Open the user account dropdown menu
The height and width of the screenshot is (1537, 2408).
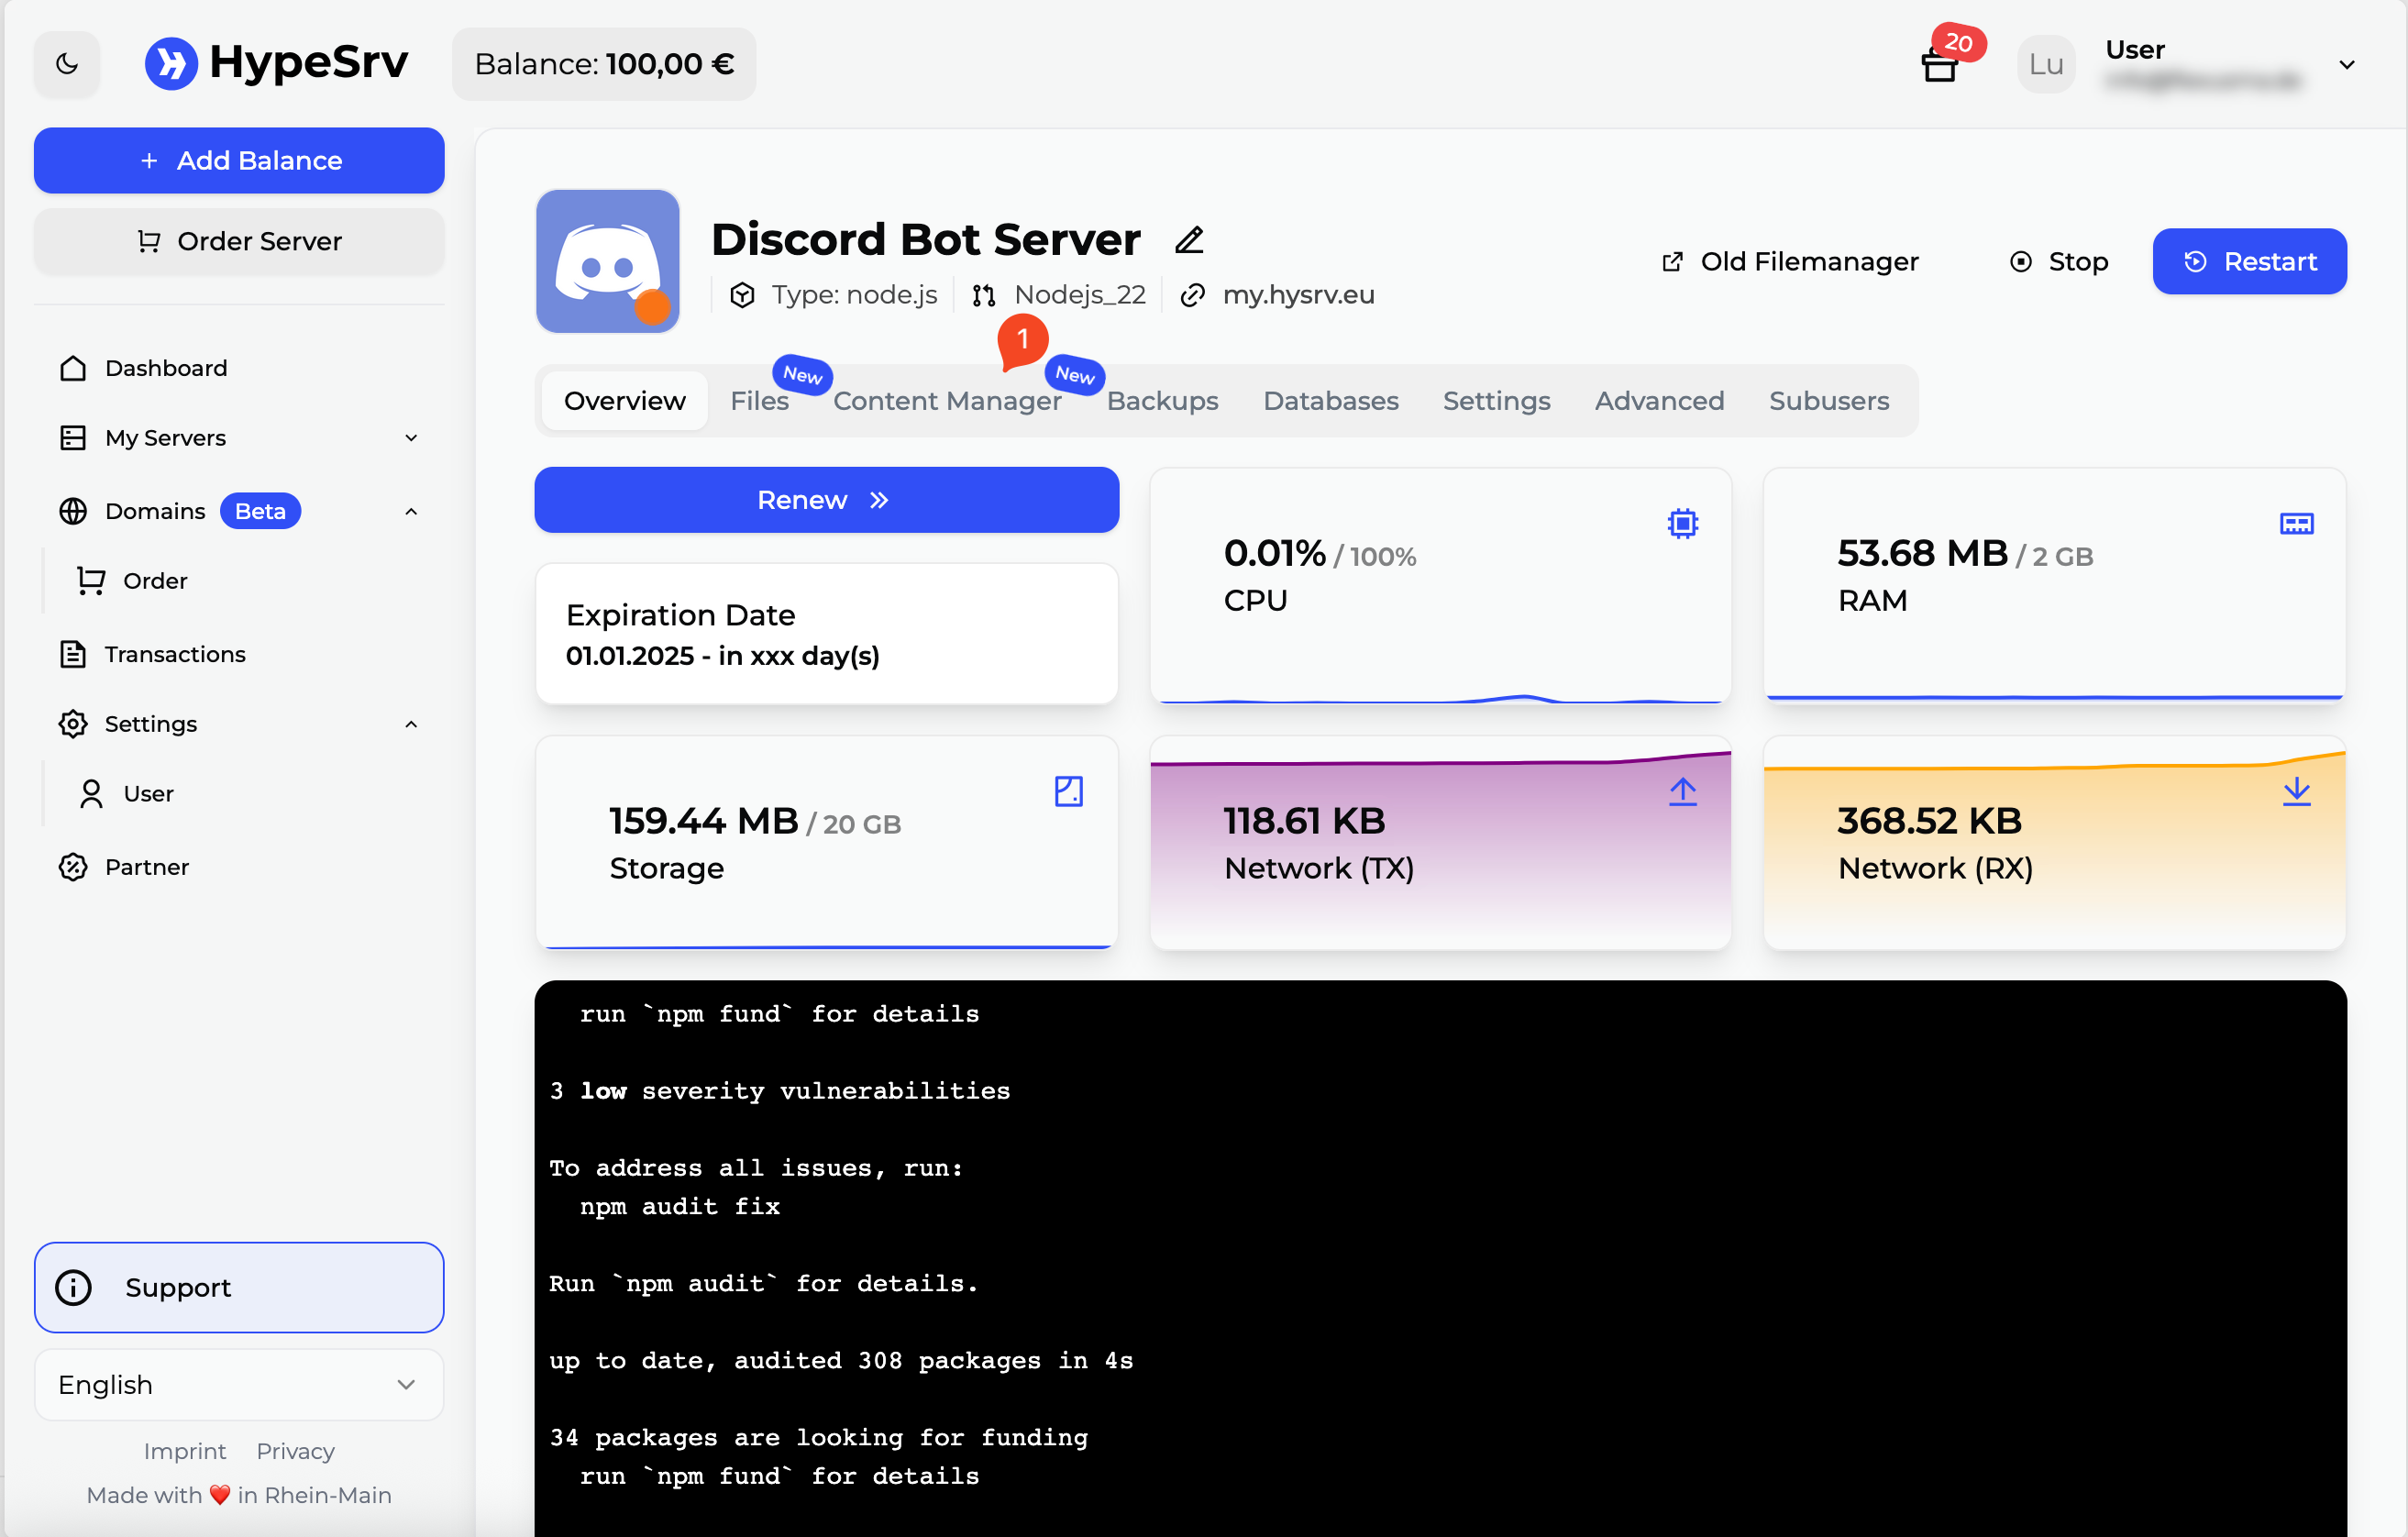2346,65
